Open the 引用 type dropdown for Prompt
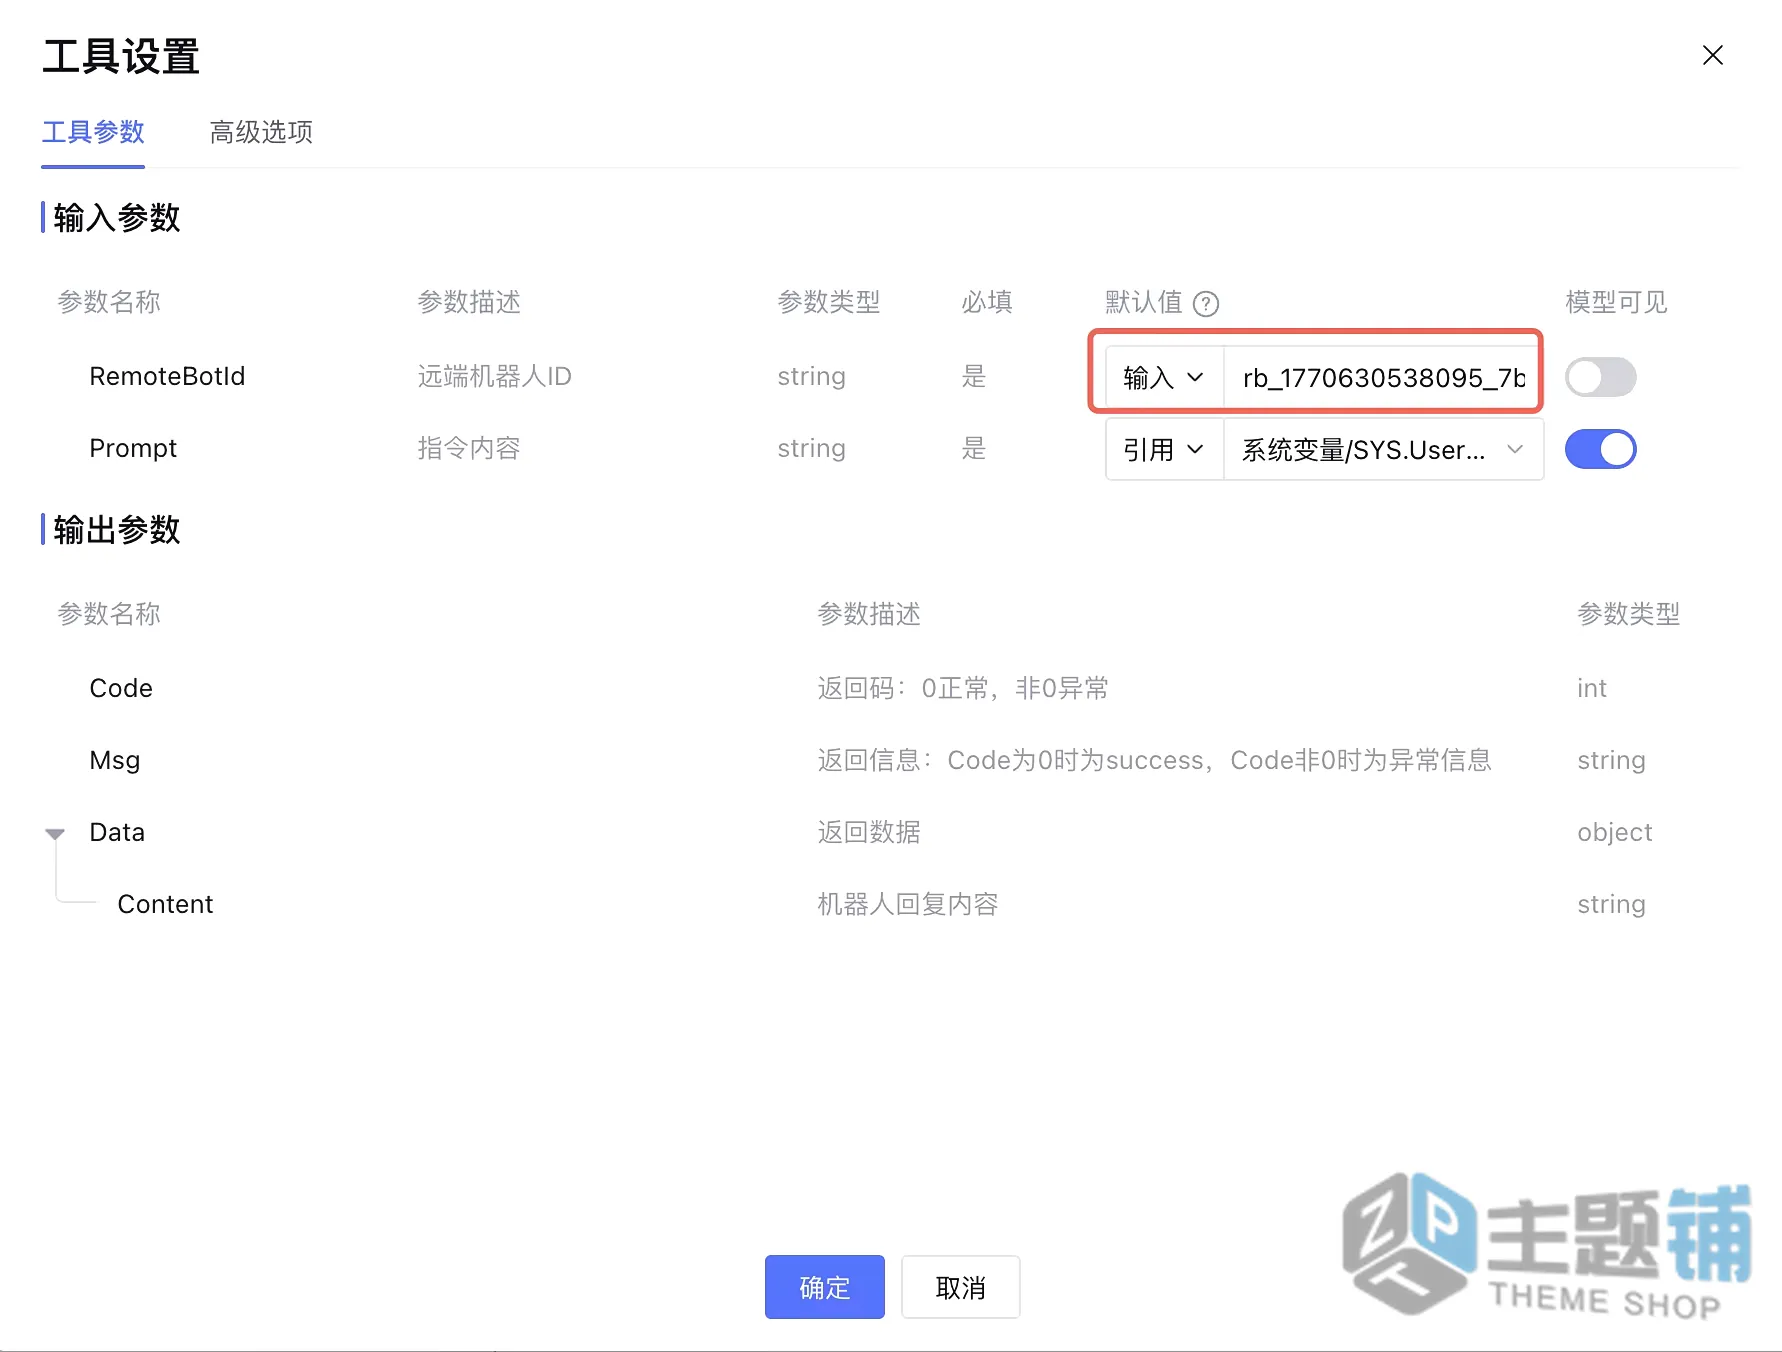This screenshot has width=1782, height=1352. [x=1164, y=450]
